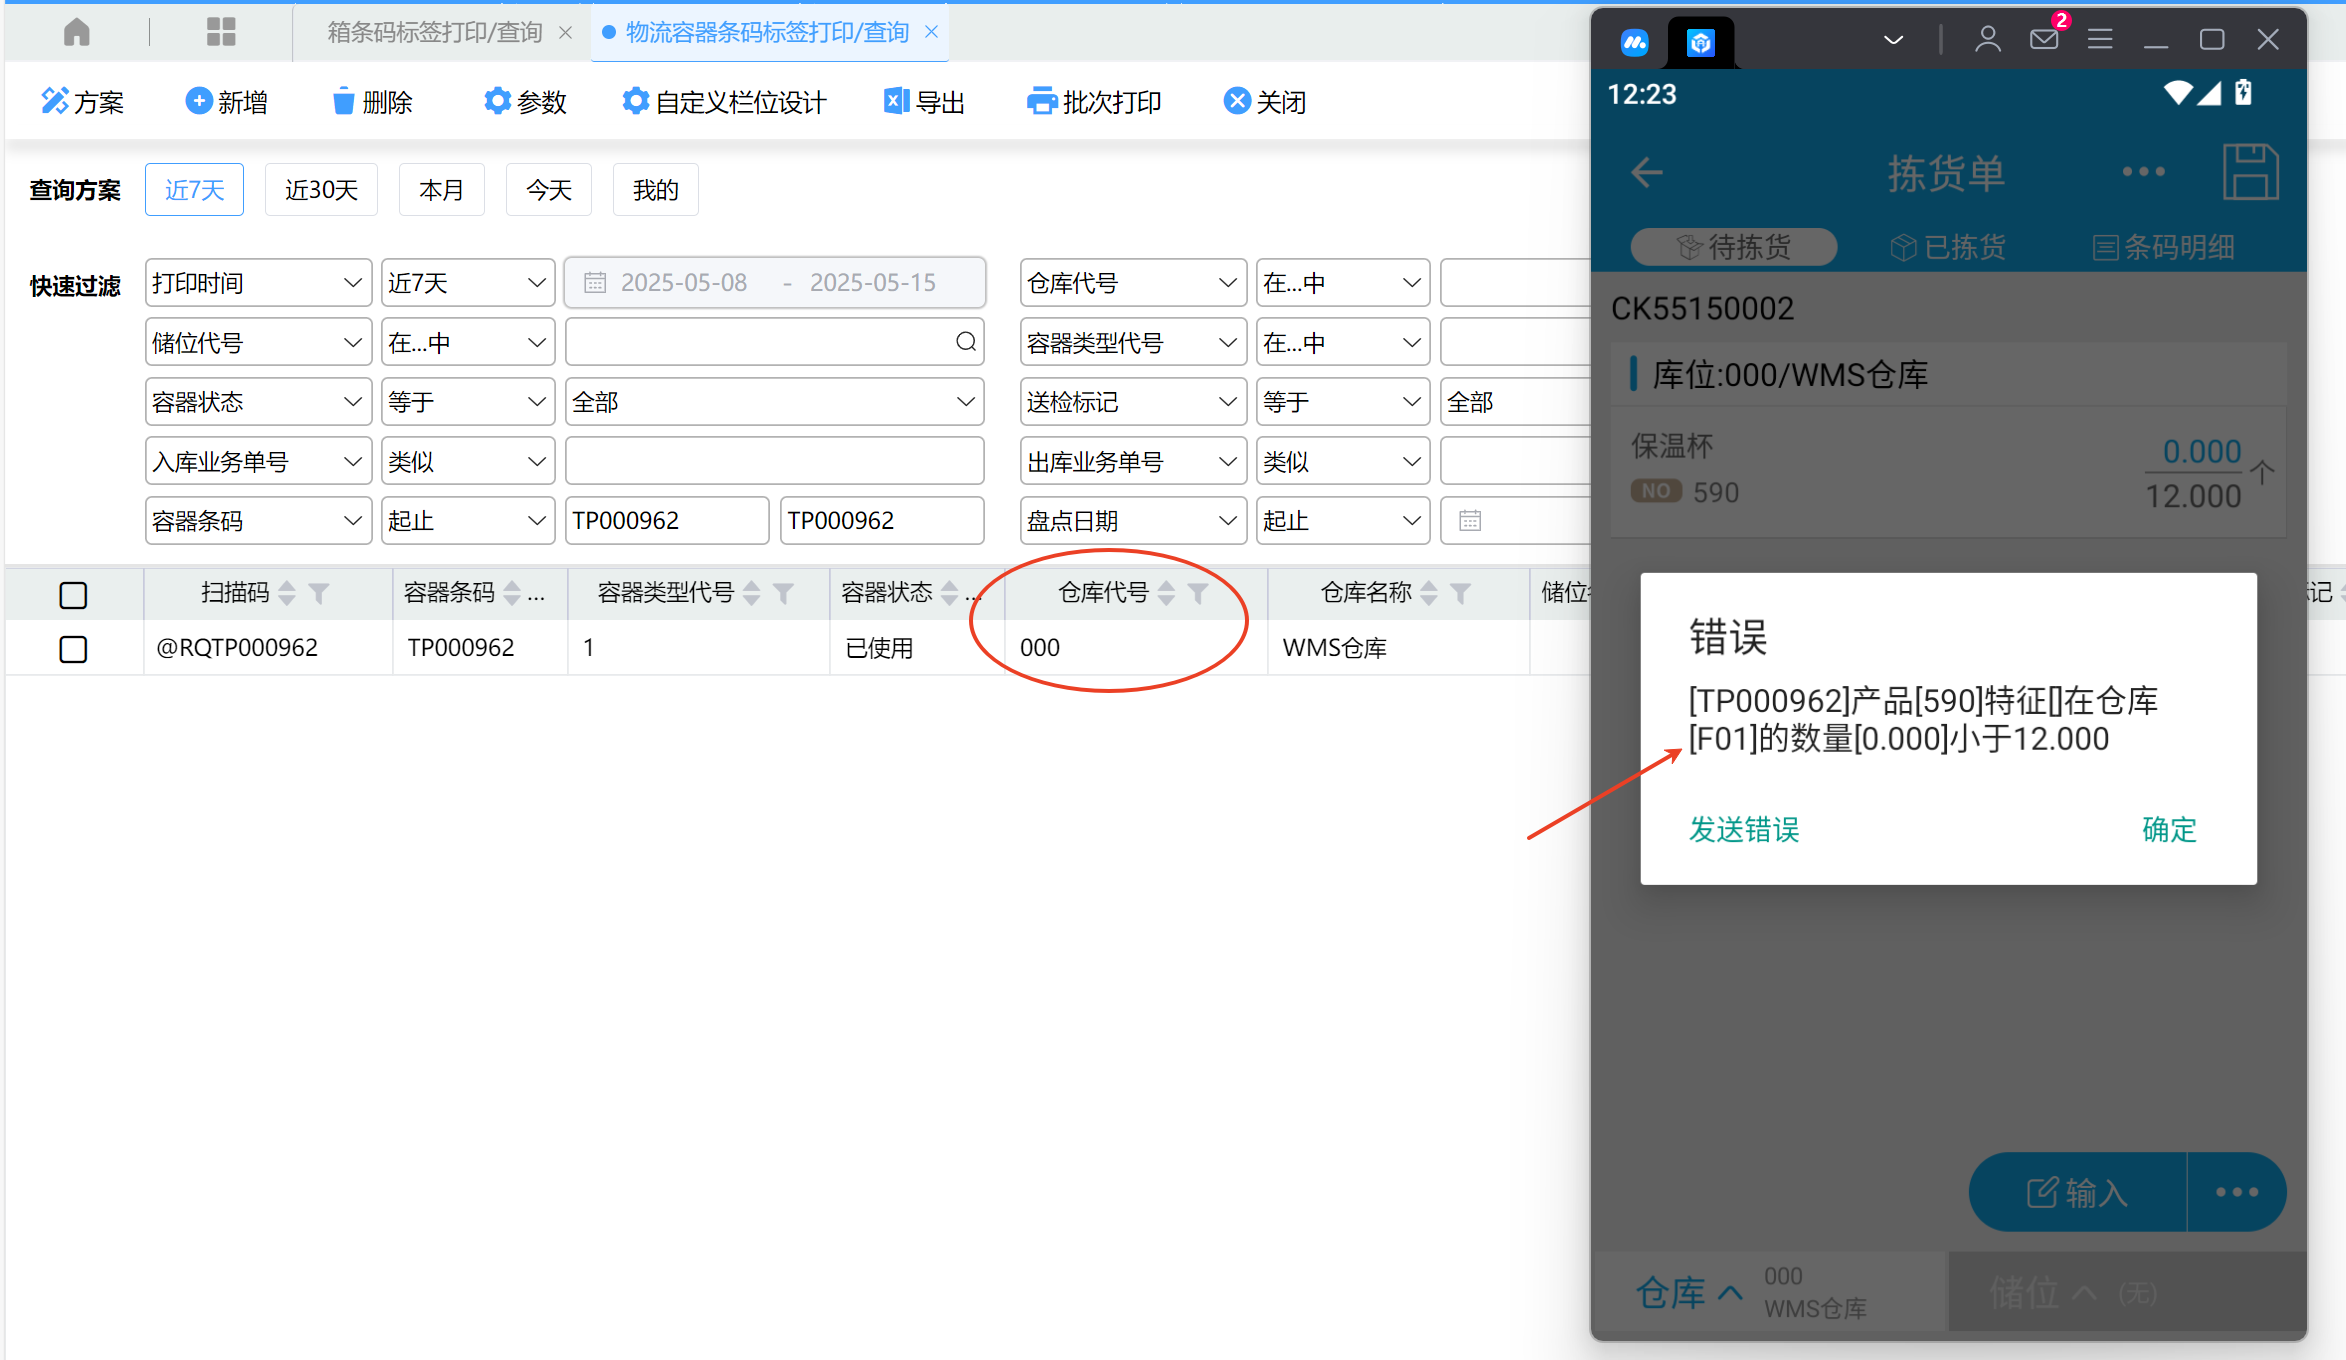
Task: Switch to 箱条码标签打印/查询 tab
Action: tap(435, 32)
